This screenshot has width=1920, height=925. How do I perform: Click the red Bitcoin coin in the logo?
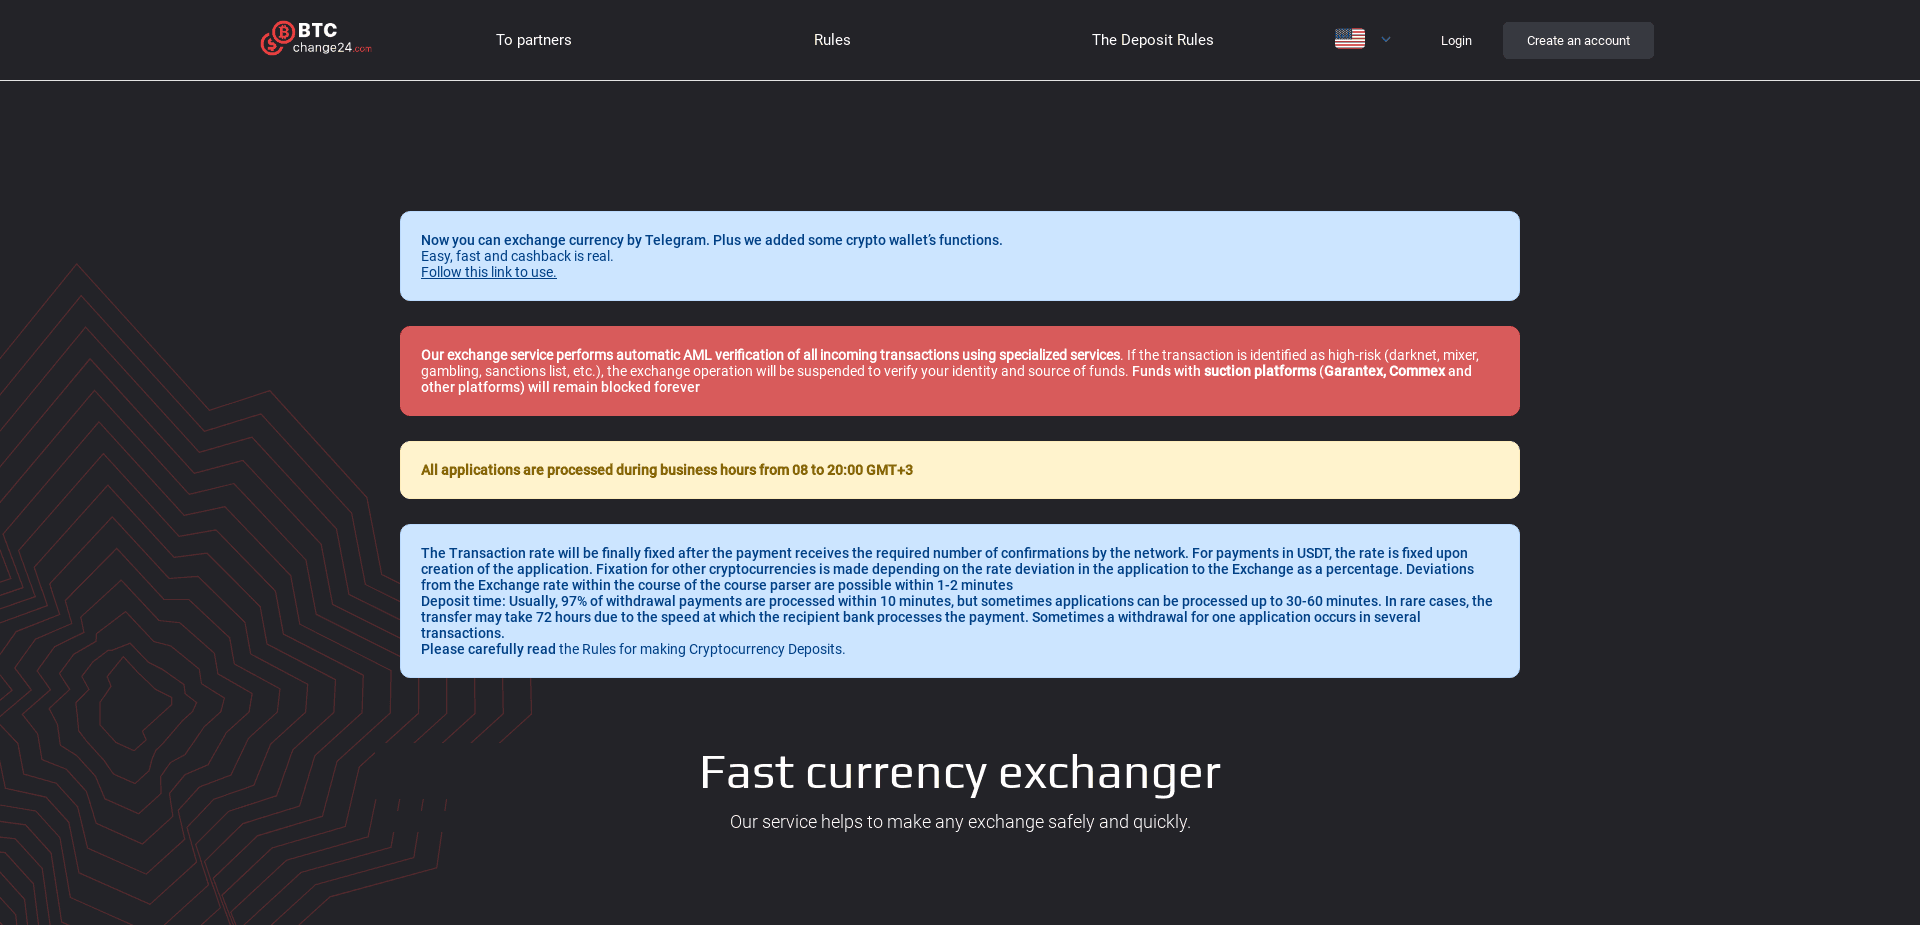coord(281,32)
